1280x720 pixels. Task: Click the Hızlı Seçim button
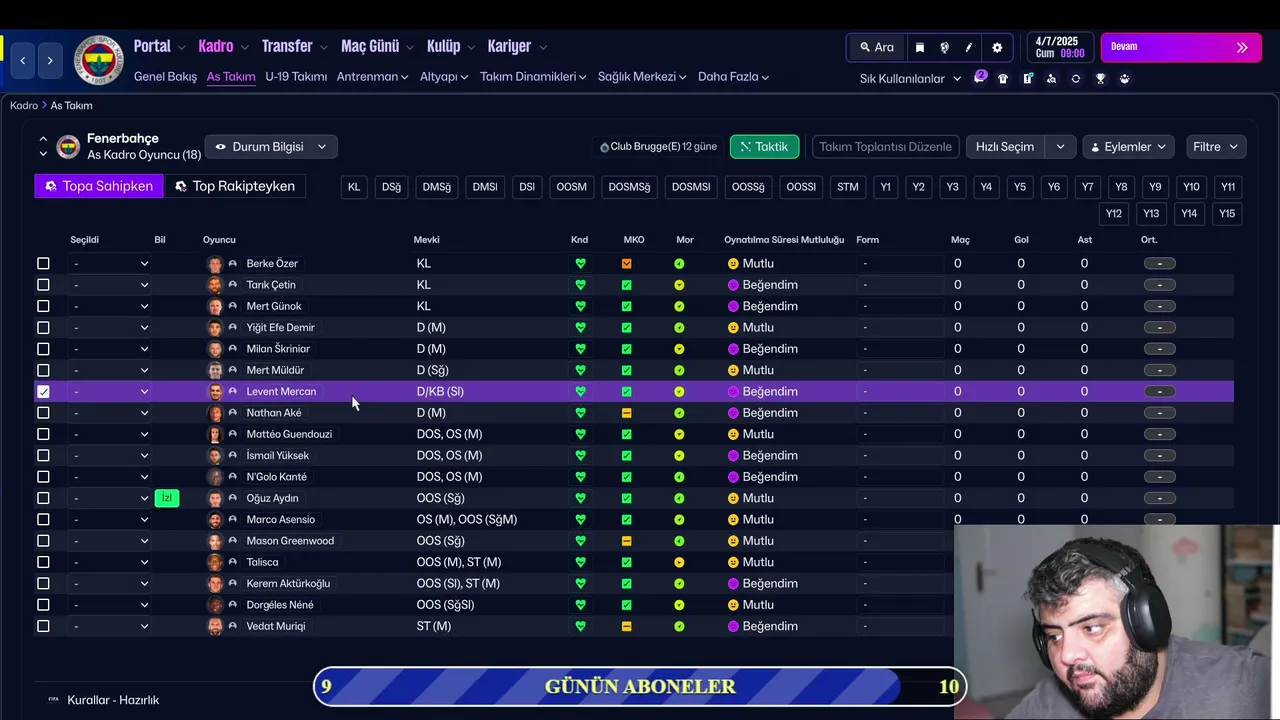click(x=1005, y=147)
